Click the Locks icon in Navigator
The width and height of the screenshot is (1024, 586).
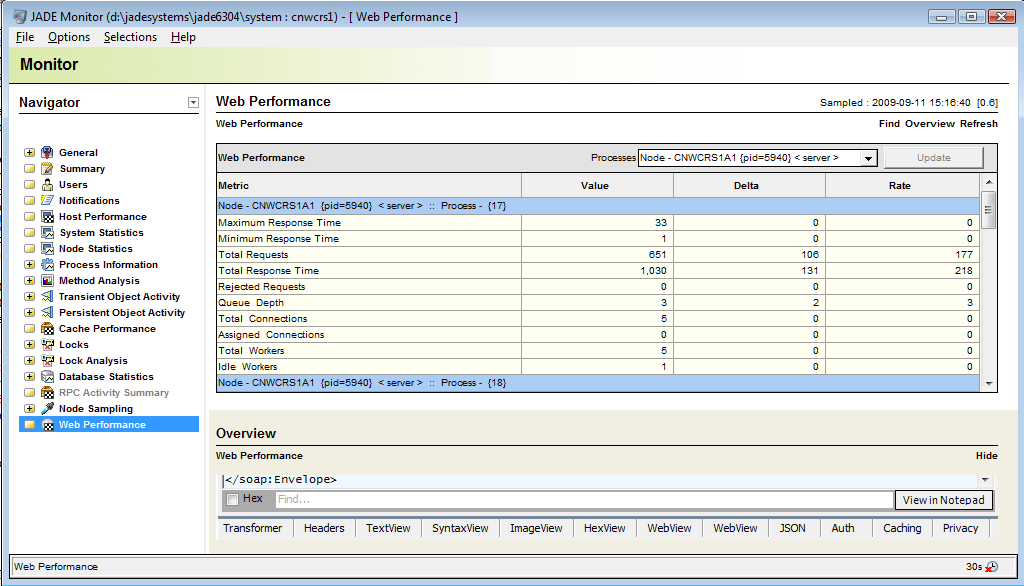point(47,344)
